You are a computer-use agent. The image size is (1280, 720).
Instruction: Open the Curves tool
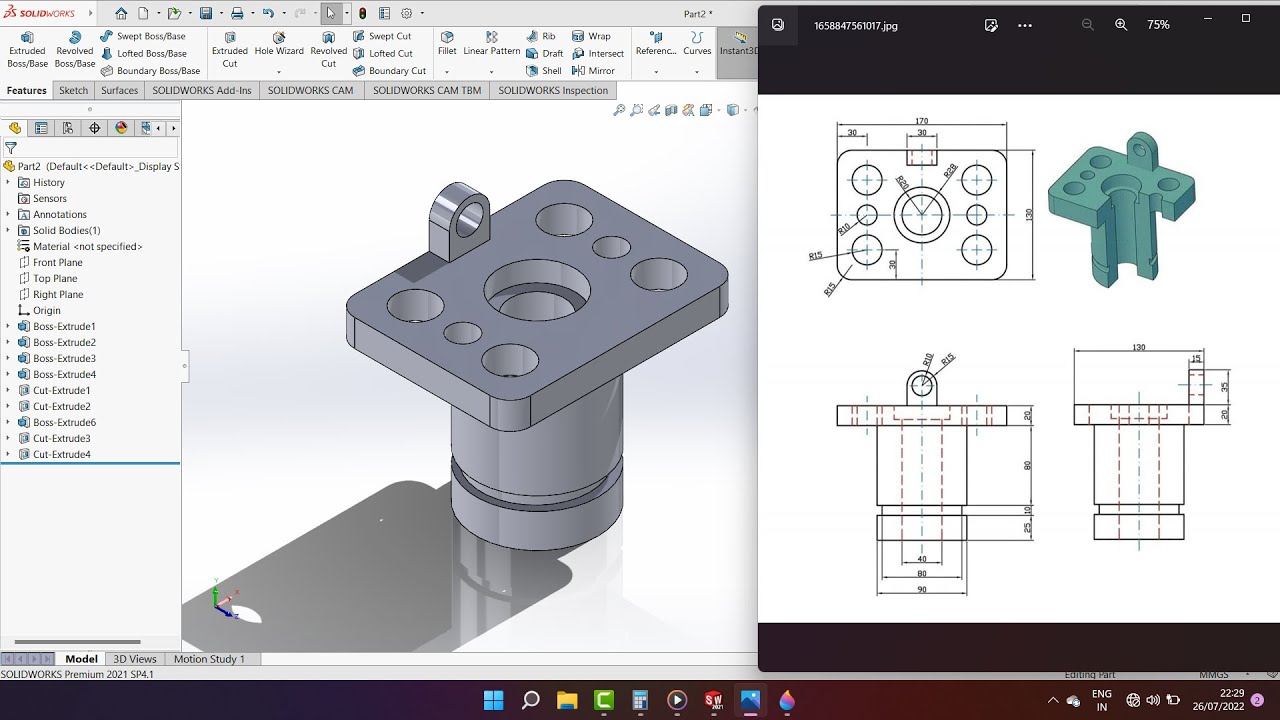coord(697,44)
